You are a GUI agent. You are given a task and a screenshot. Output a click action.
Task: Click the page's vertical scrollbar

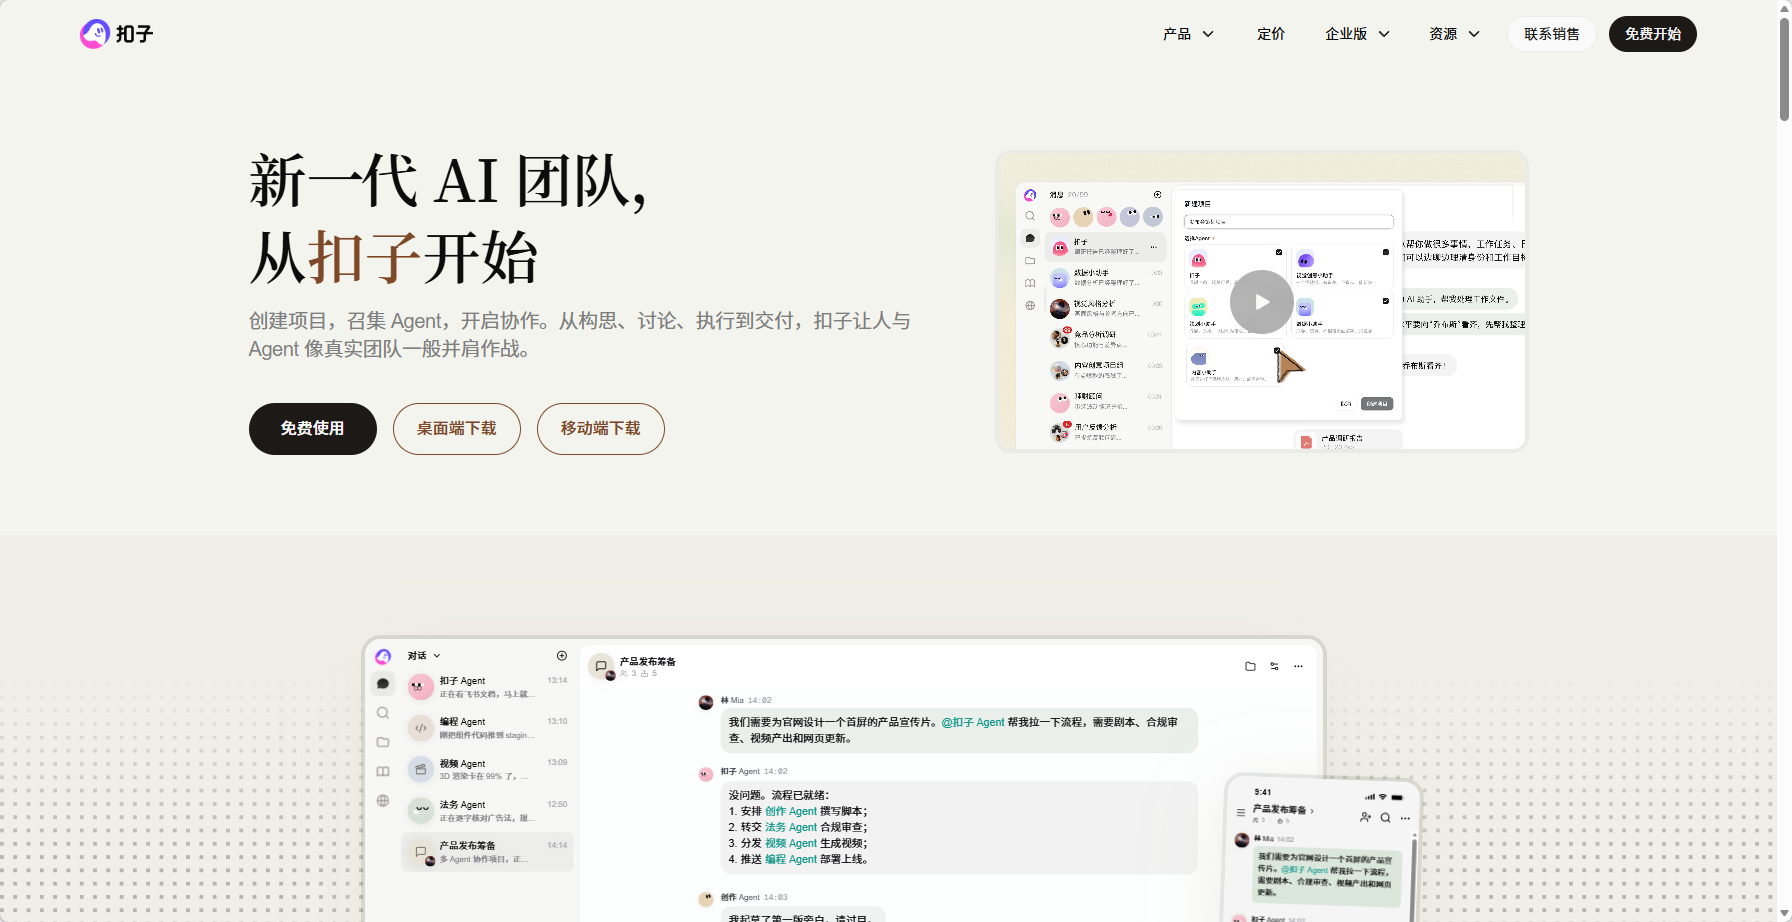(x=1784, y=69)
